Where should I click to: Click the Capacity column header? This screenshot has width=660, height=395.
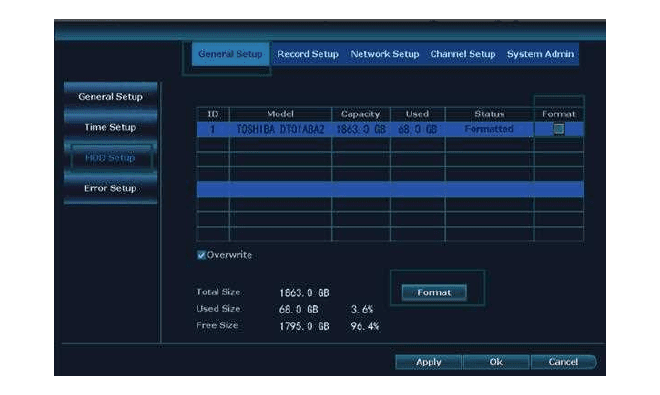coord(361,114)
